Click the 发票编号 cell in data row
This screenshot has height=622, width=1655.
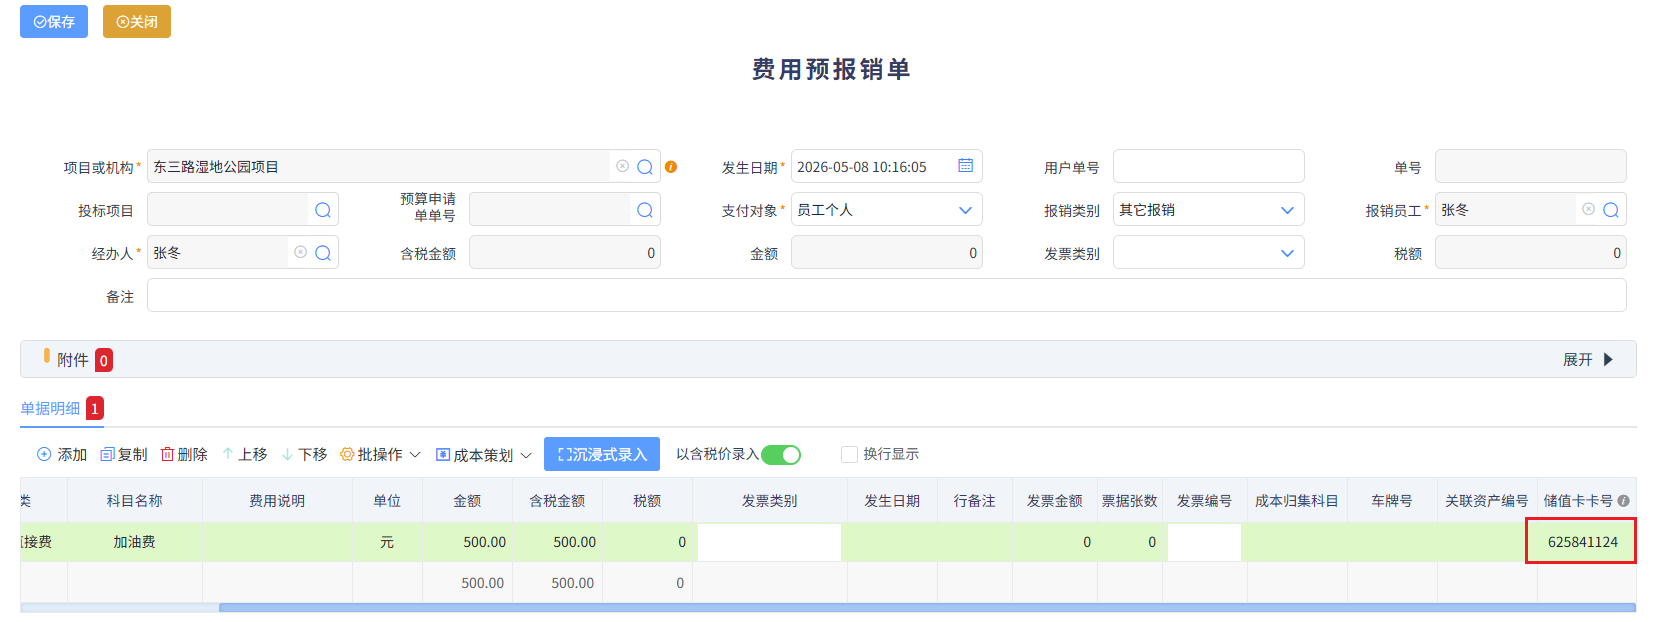1204,542
